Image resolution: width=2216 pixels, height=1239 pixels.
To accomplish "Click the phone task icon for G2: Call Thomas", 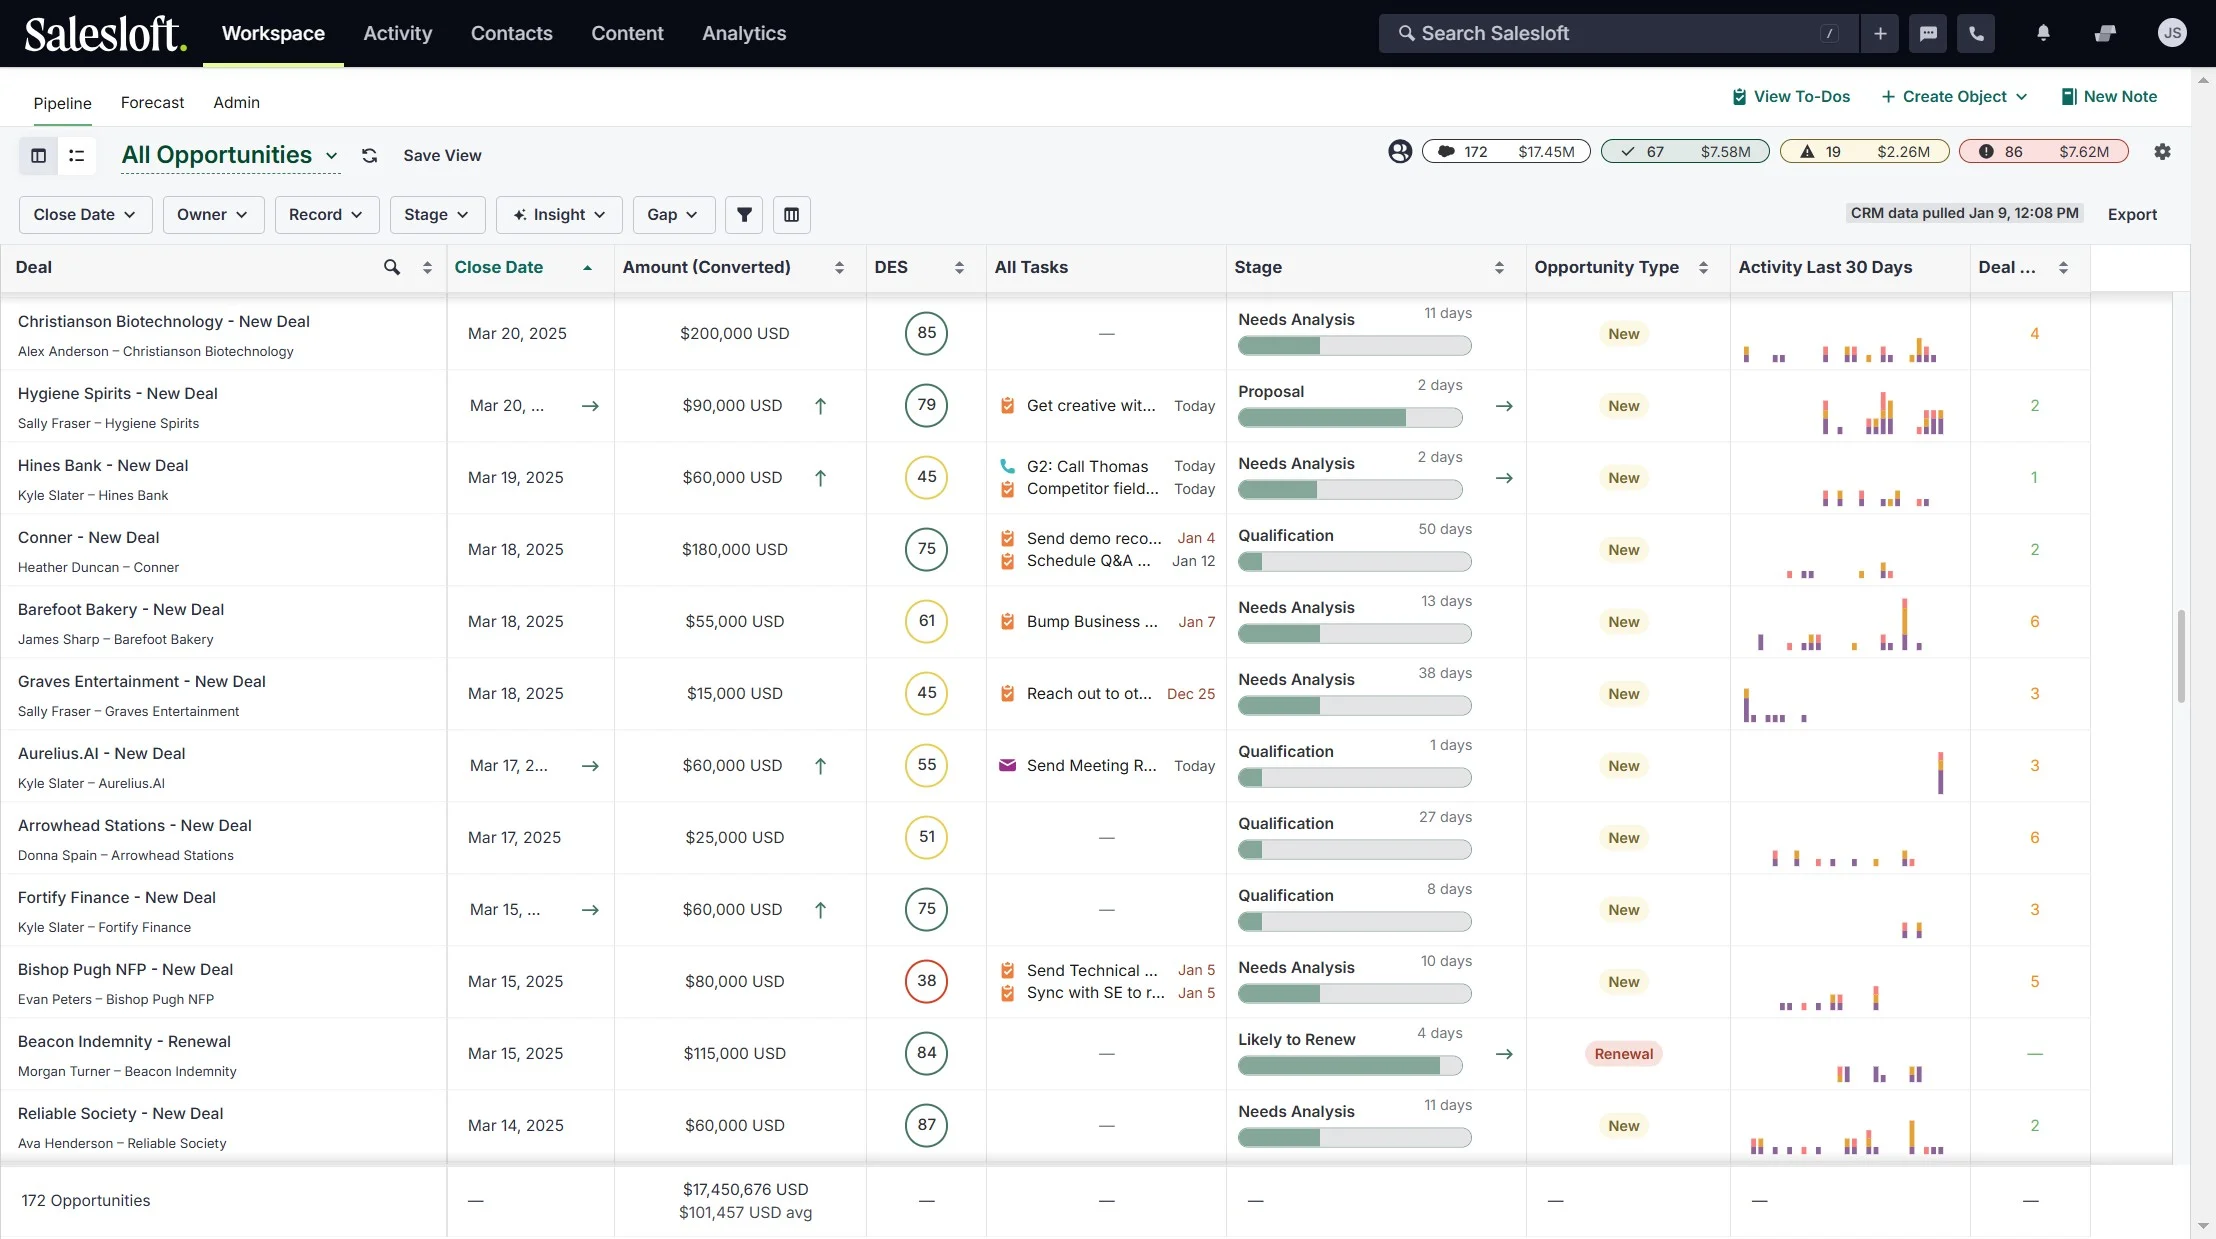I will coord(1007,466).
